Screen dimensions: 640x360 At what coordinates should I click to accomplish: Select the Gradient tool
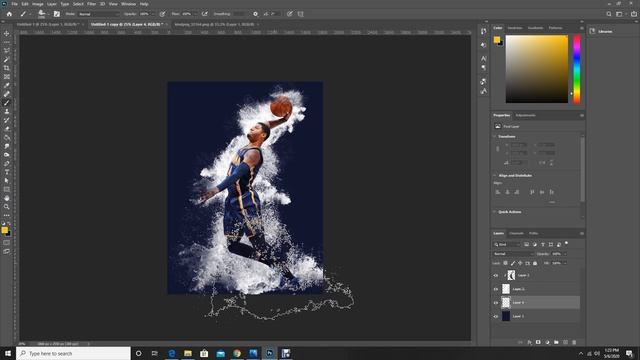click(7, 138)
